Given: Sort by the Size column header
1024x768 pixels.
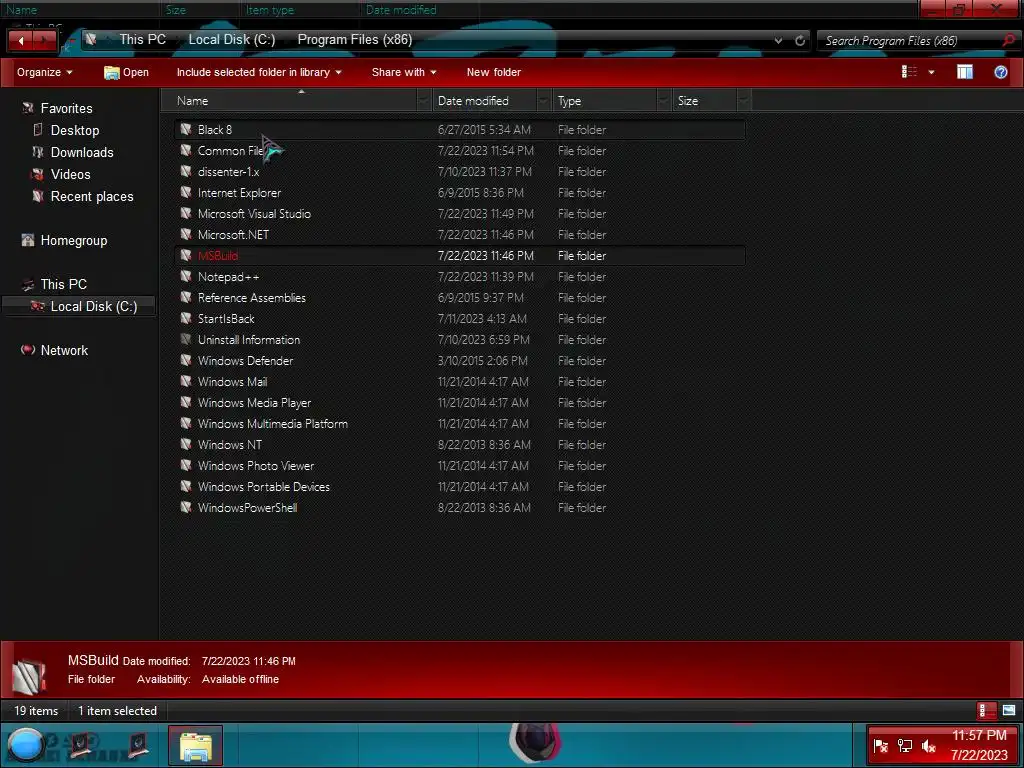Looking at the screenshot, I should click(704, 101).
